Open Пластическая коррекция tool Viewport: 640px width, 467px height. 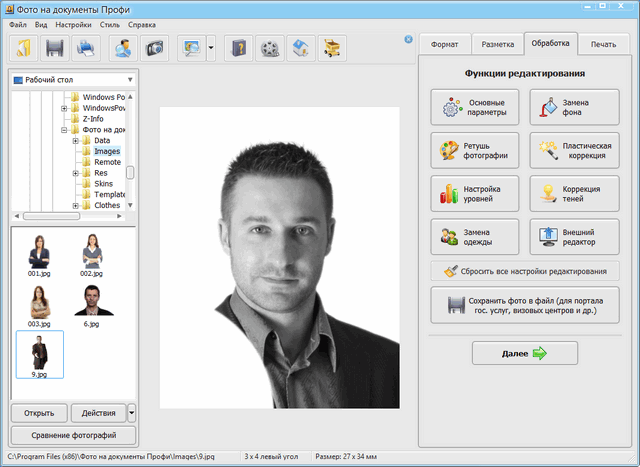574,151
